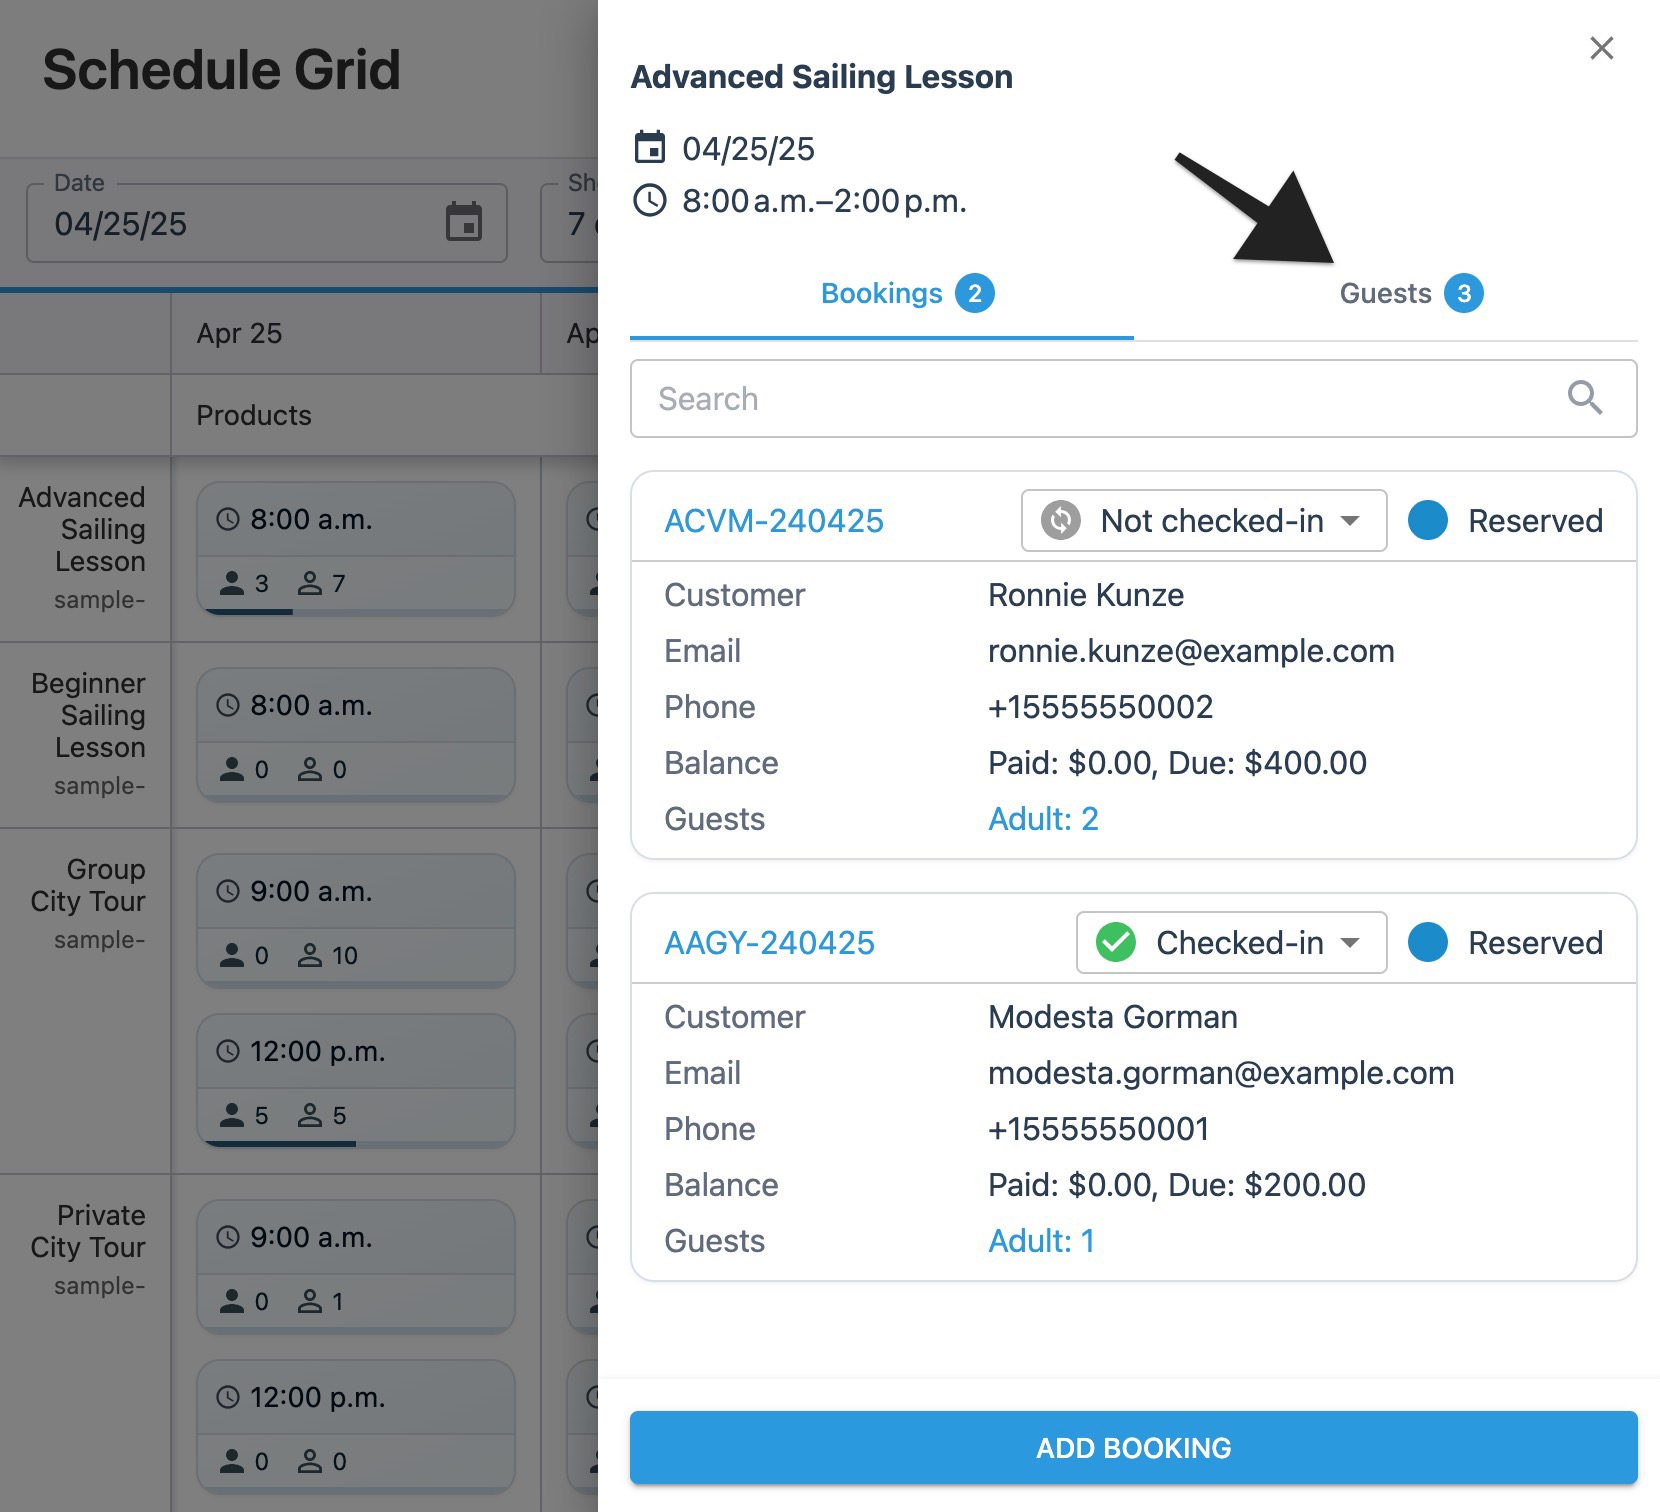Click available seats icon showing 10
The image size is (1660, 1512).
tap(310, 955)
